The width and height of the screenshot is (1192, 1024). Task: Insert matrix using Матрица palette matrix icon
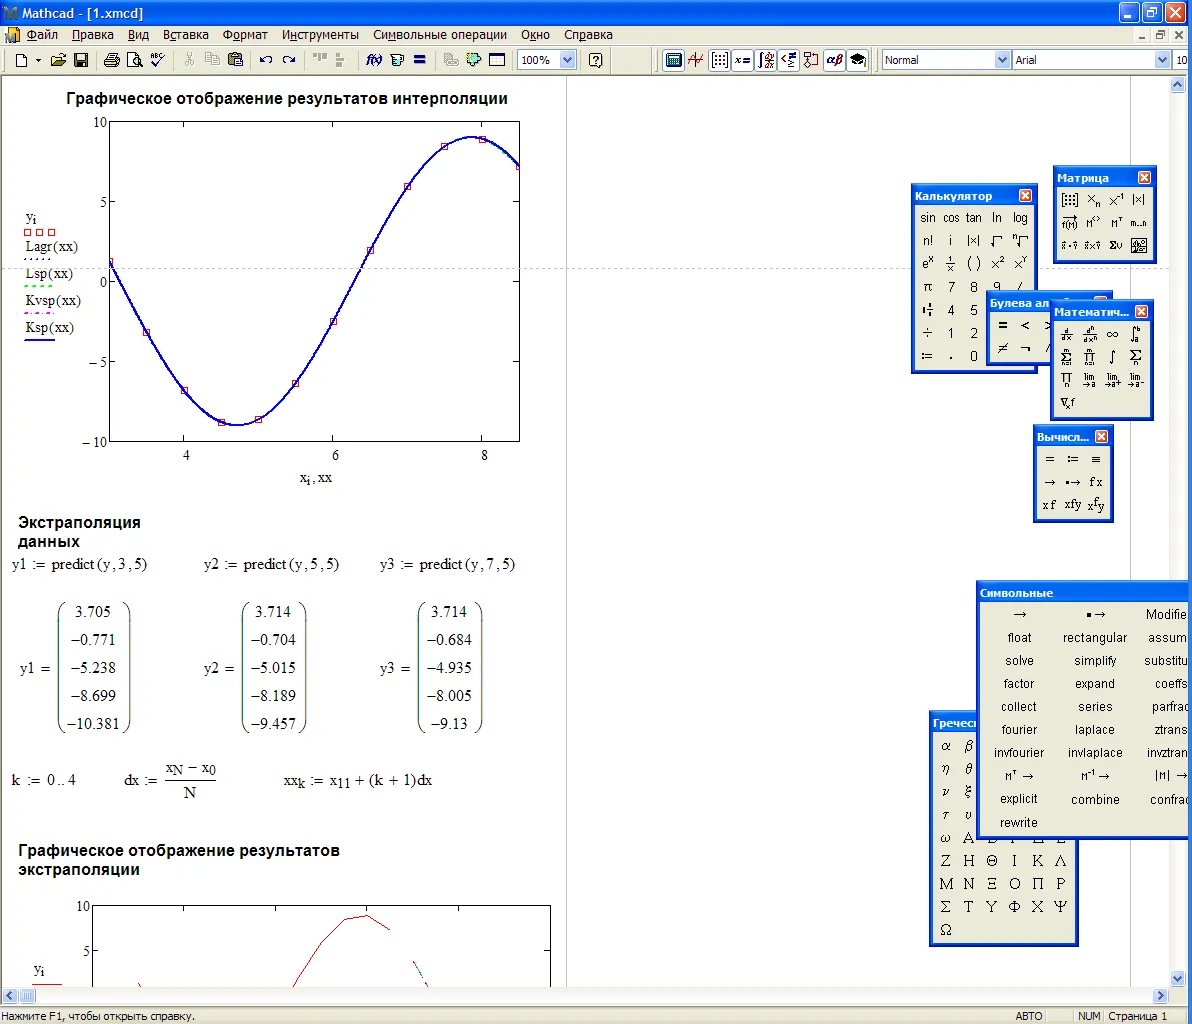[x=1069, y=200]
